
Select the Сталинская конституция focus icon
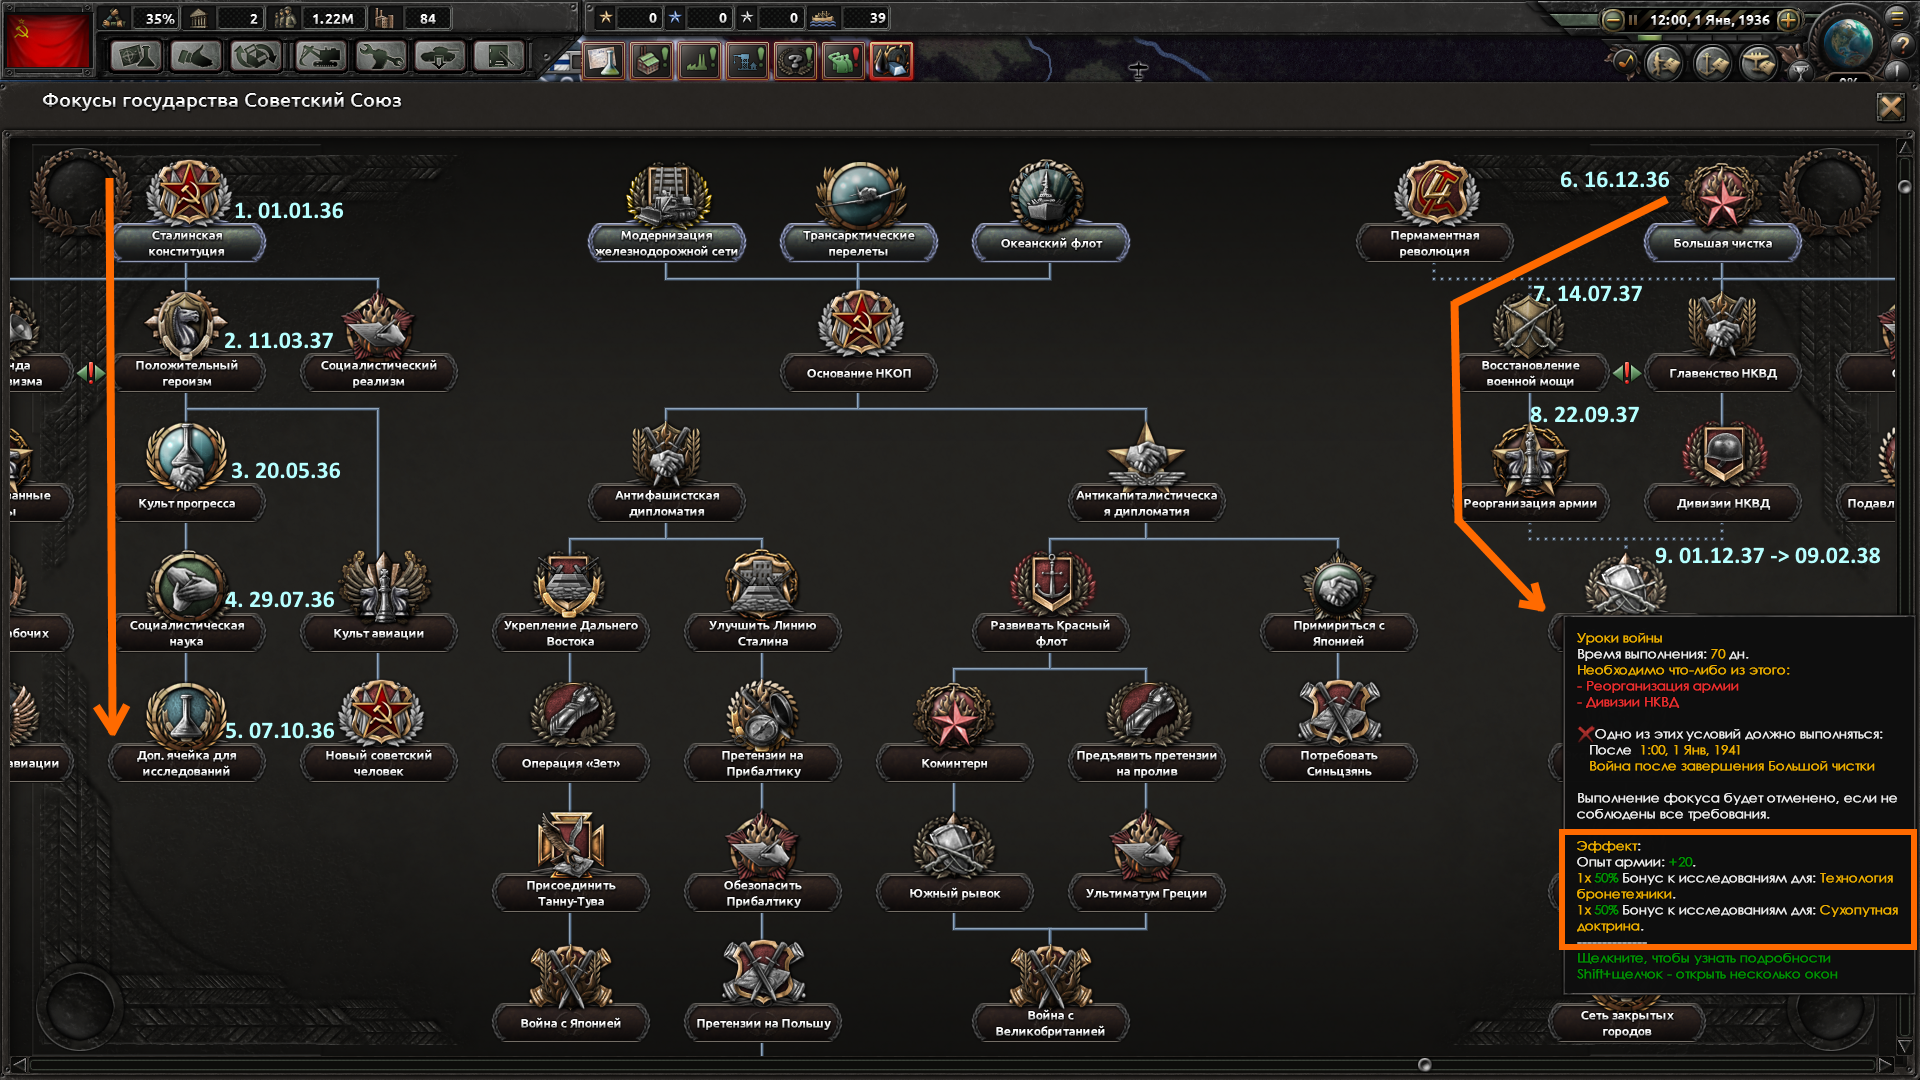[187, 192]
